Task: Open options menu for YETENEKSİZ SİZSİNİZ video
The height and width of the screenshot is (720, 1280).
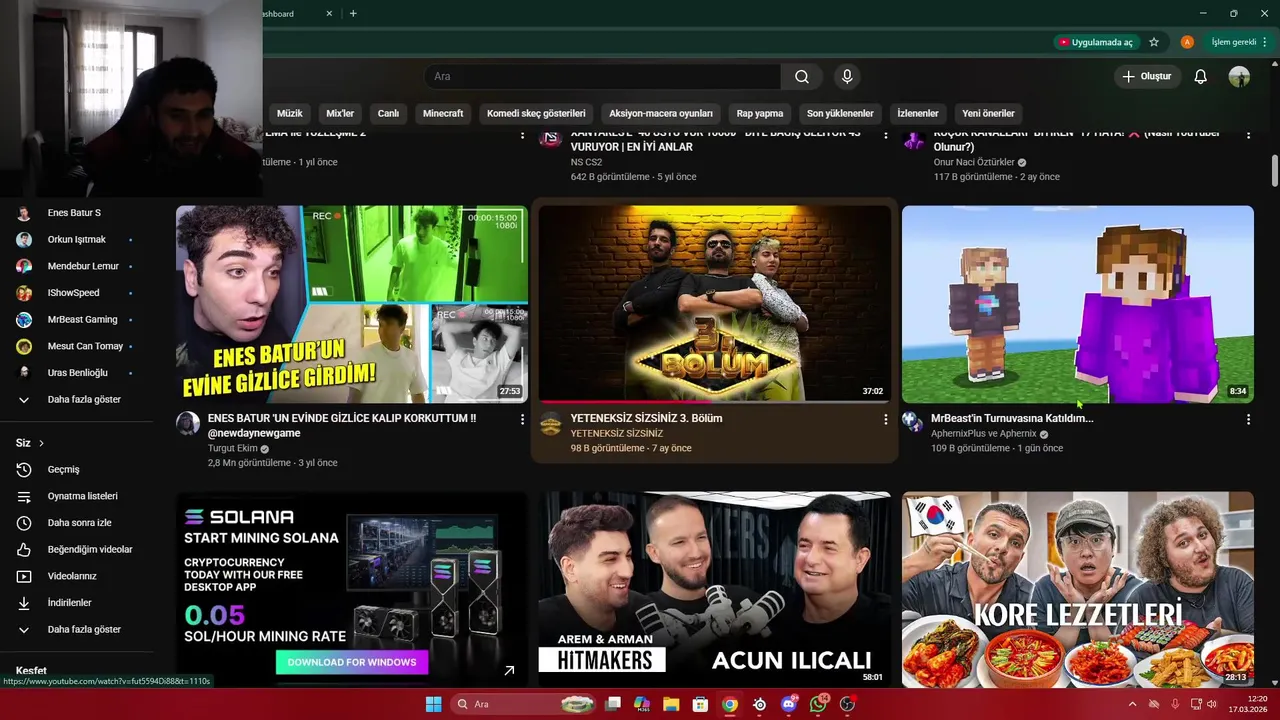Action: tap(885, 420)
